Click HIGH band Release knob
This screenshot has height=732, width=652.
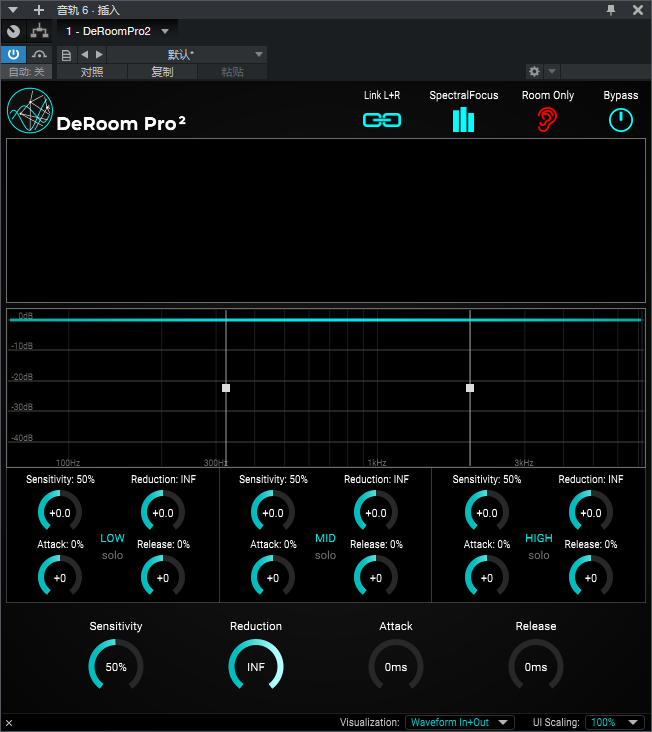coord(591,577)
